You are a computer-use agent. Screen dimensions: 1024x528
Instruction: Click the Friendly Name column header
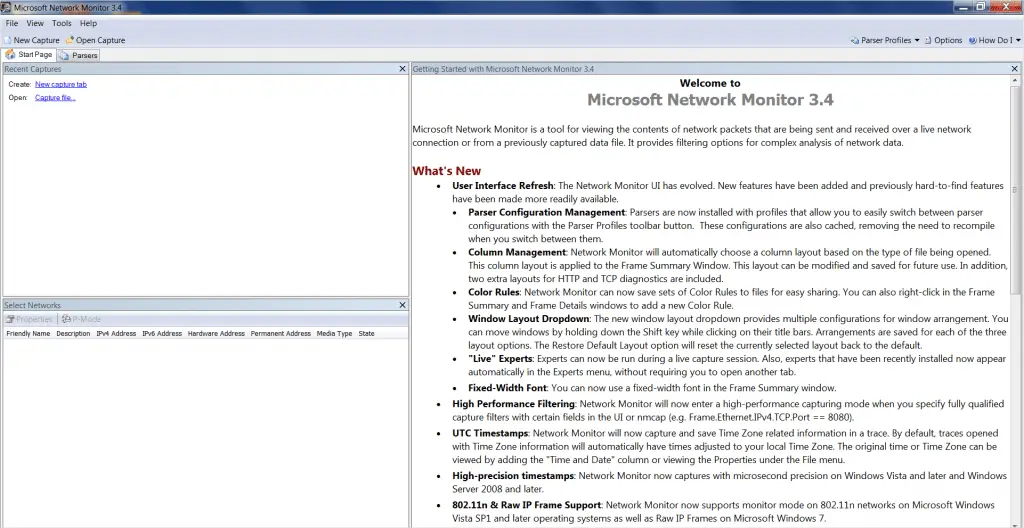tap(28, 334)
